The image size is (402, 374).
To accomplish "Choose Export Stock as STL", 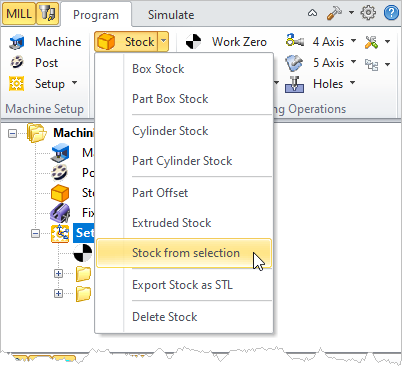I will [184, 285].
